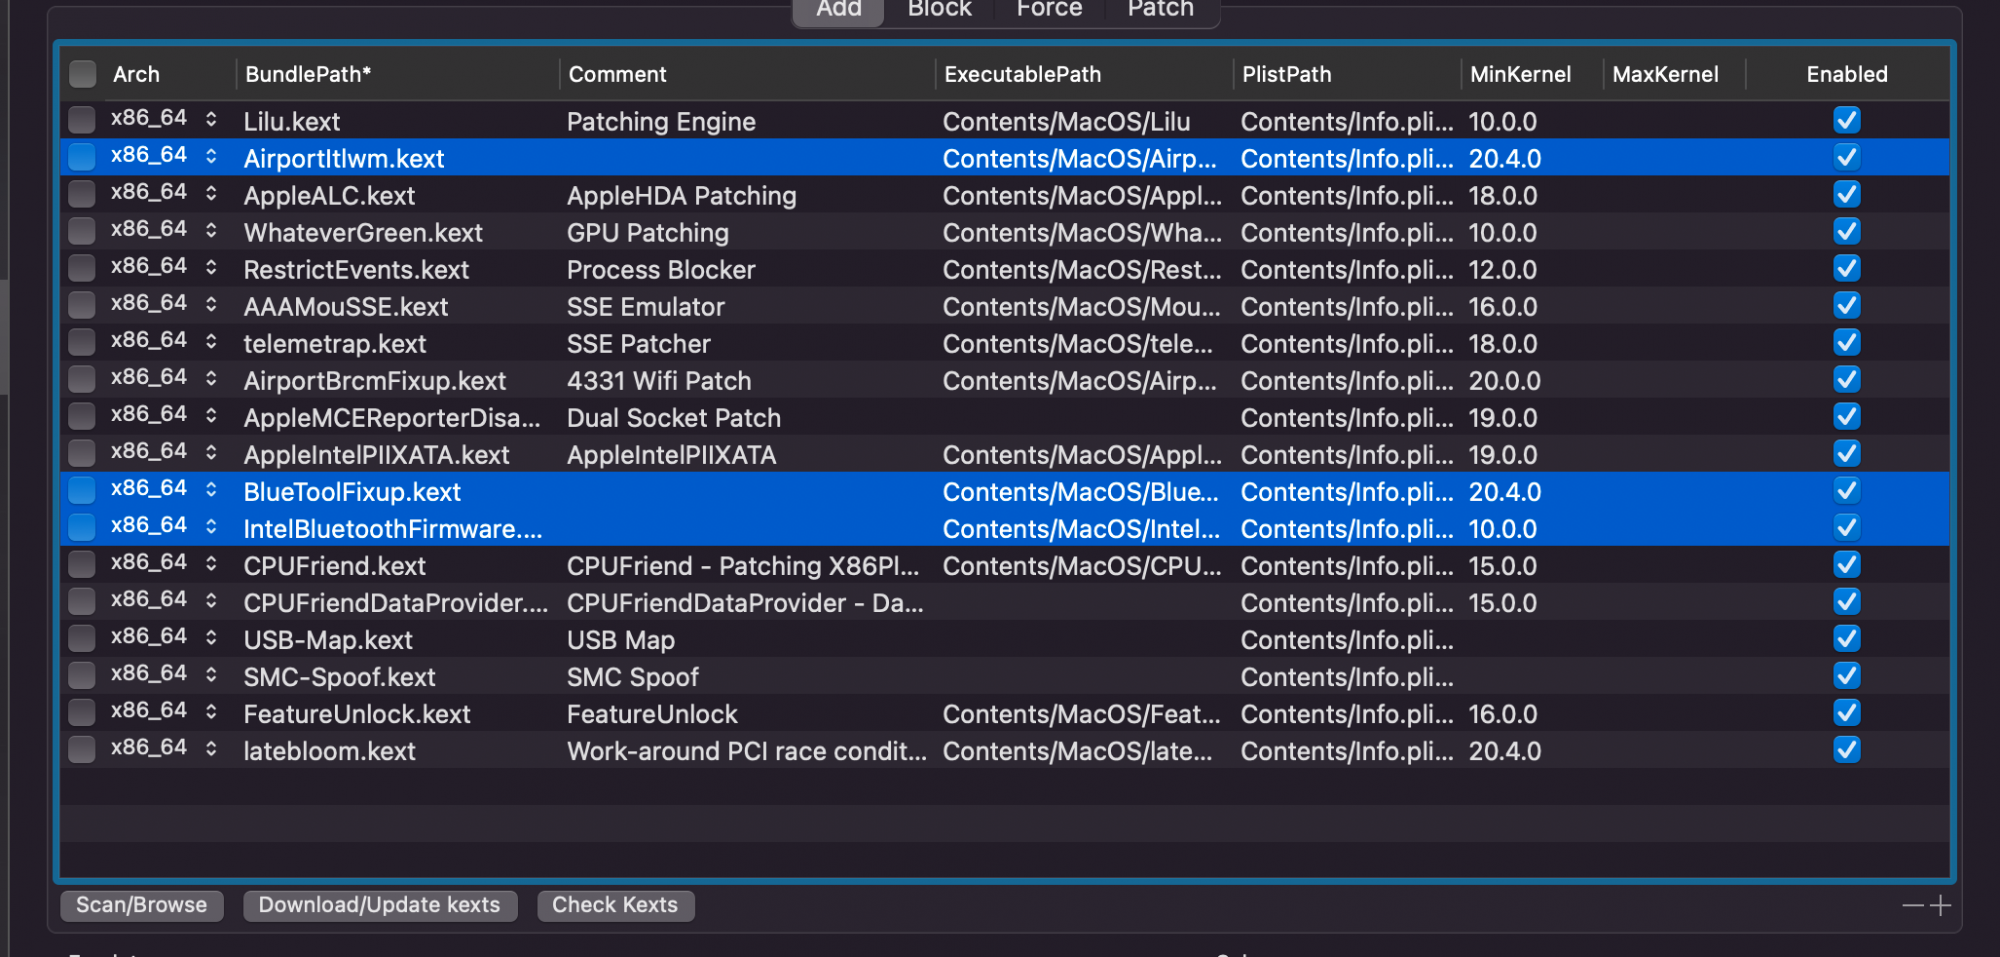Open the Arch selector for CPUFriend.kext
The height and width of the screenshot is (957, 2000).
pos(211,564)
